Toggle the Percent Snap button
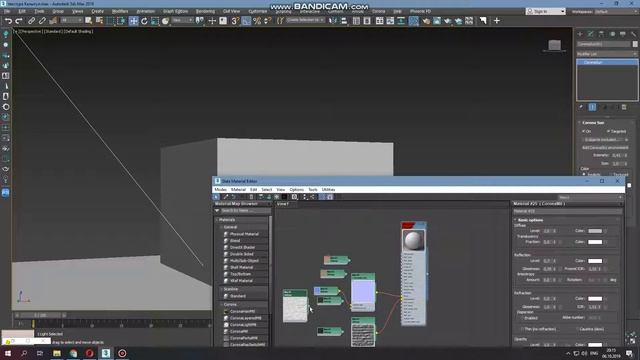Image resolution: width=640 pixels, height=360 pixels. tap(257, 21)
